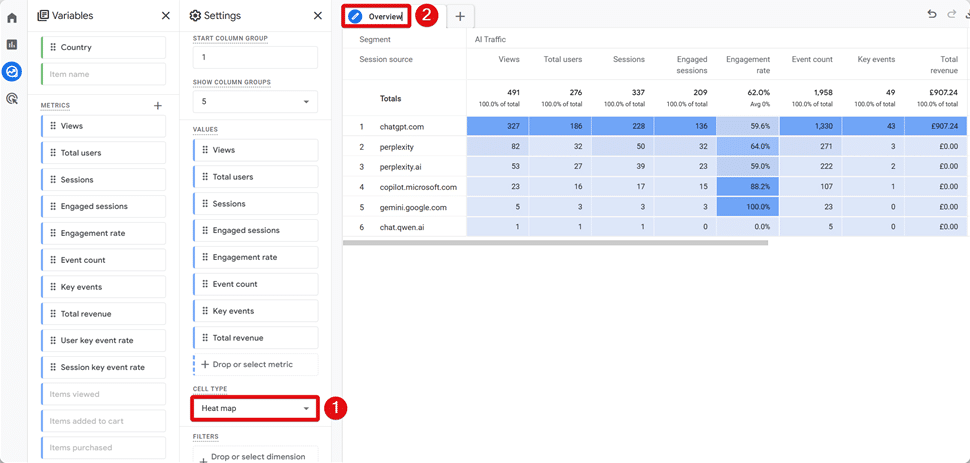Select Country dimension in Variables
Viewport: 970px width, 463px height.
[x=103, y=47]
